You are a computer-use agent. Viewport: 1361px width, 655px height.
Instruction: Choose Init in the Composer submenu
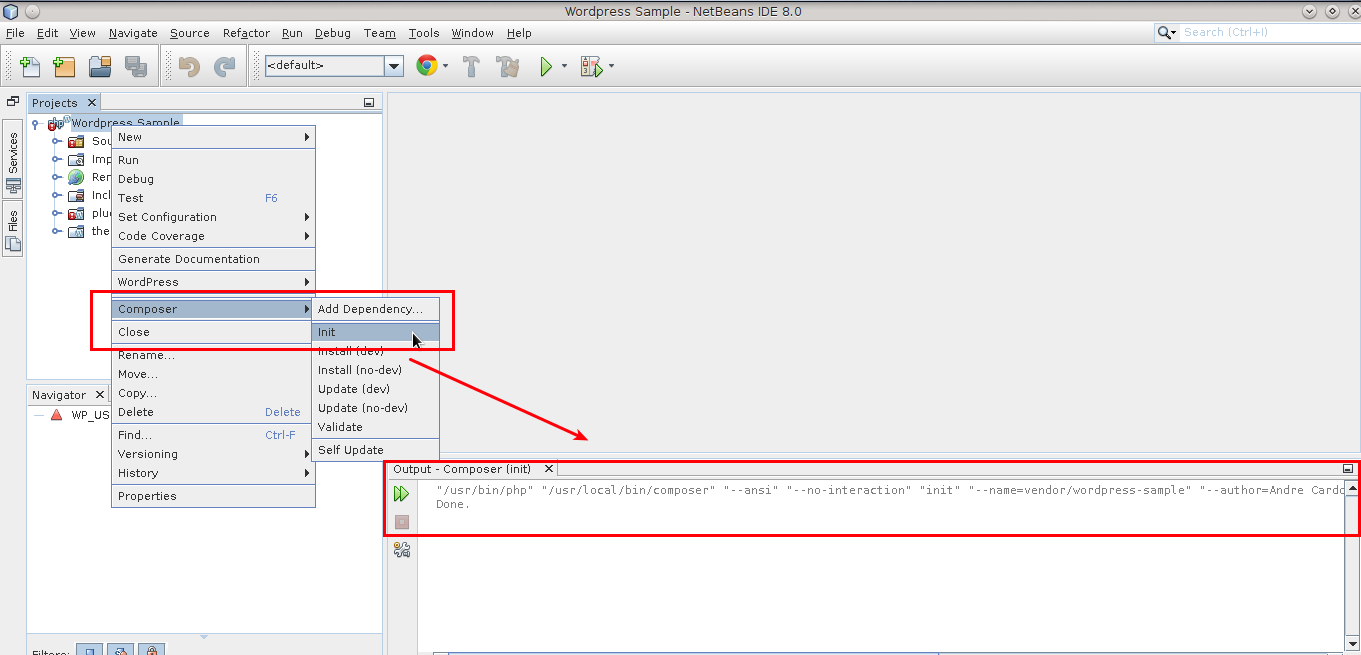pos(375,332)
